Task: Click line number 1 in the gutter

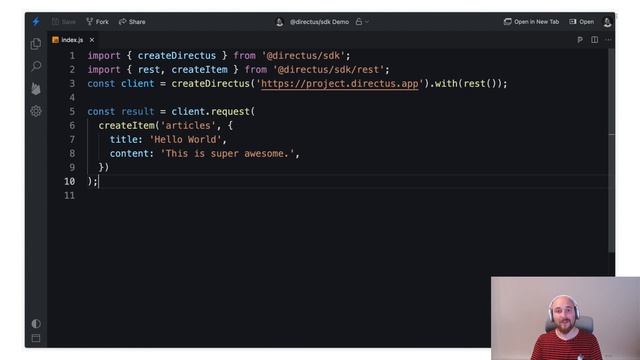Action: 72,56
